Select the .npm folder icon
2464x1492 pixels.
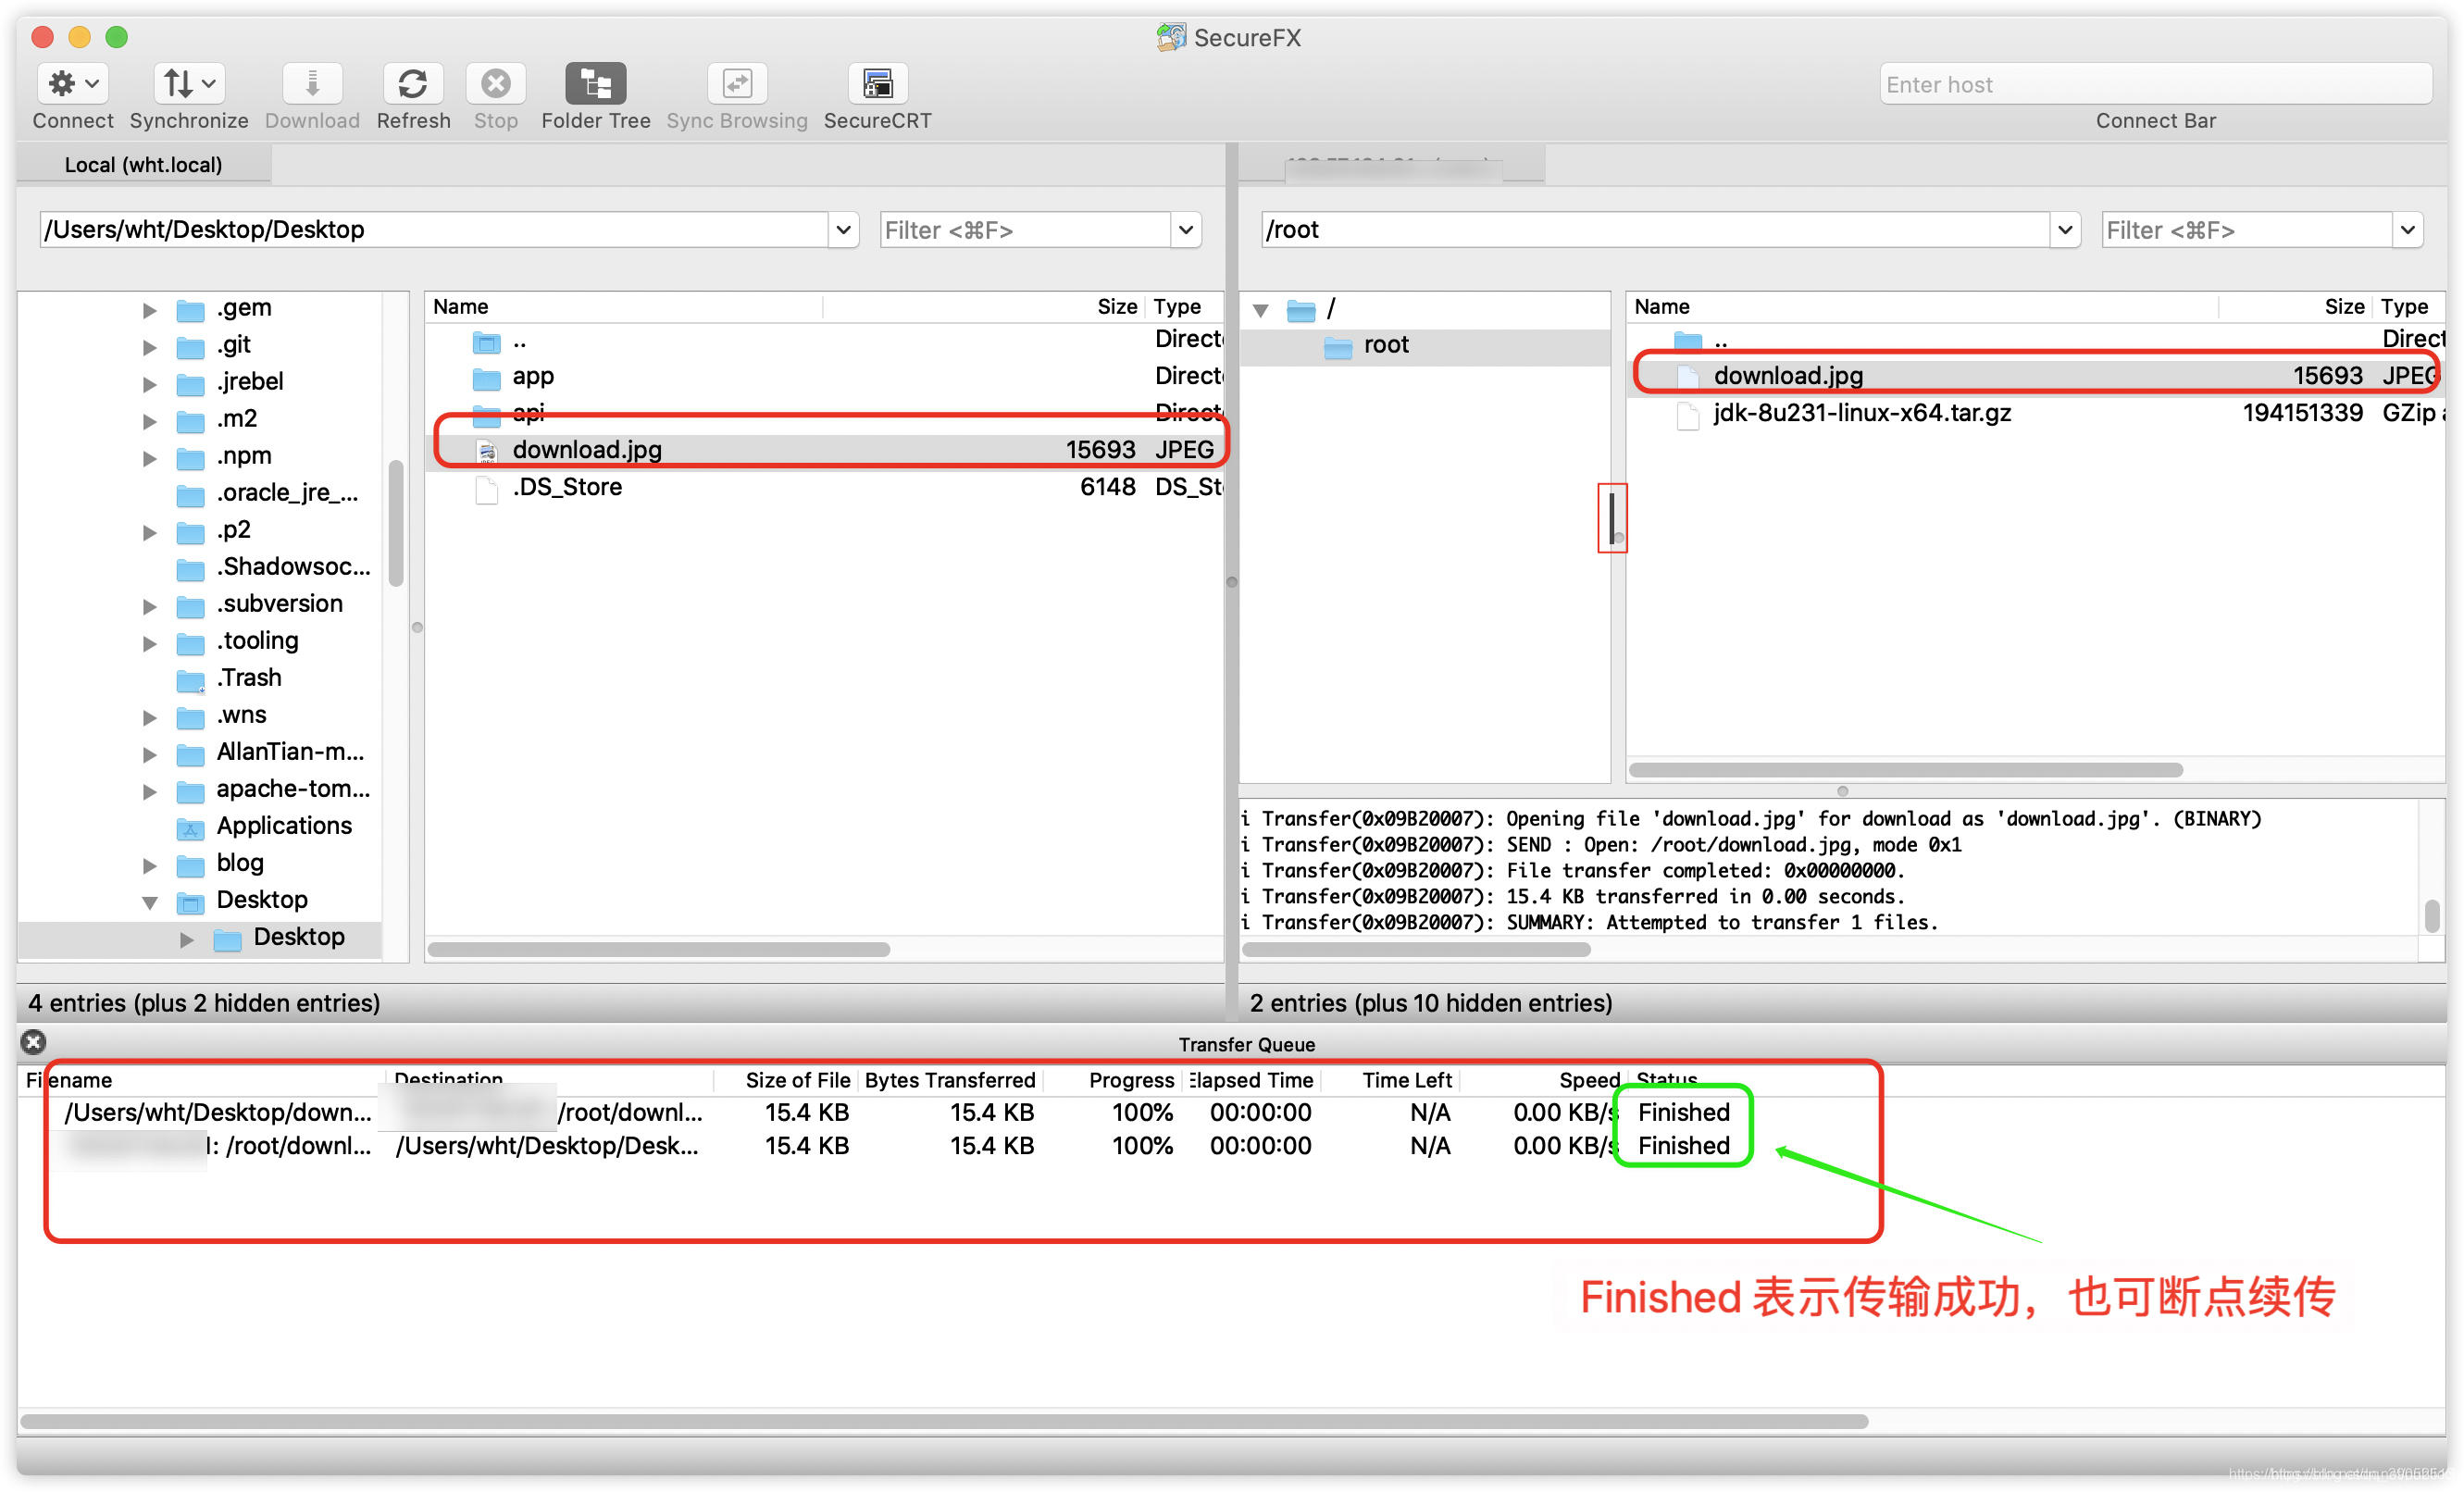pyautogui.click(x=190, y=458)
